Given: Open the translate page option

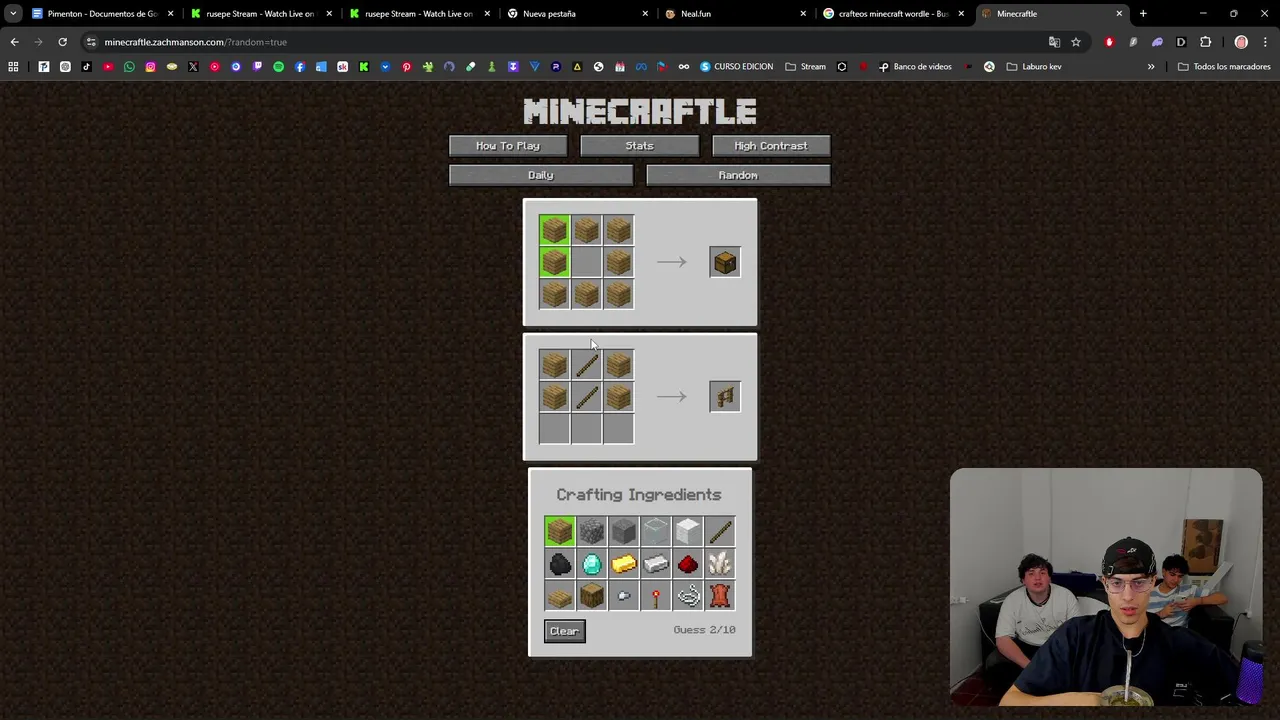Looking at the screenshot, I should (x=1054, y=42).
